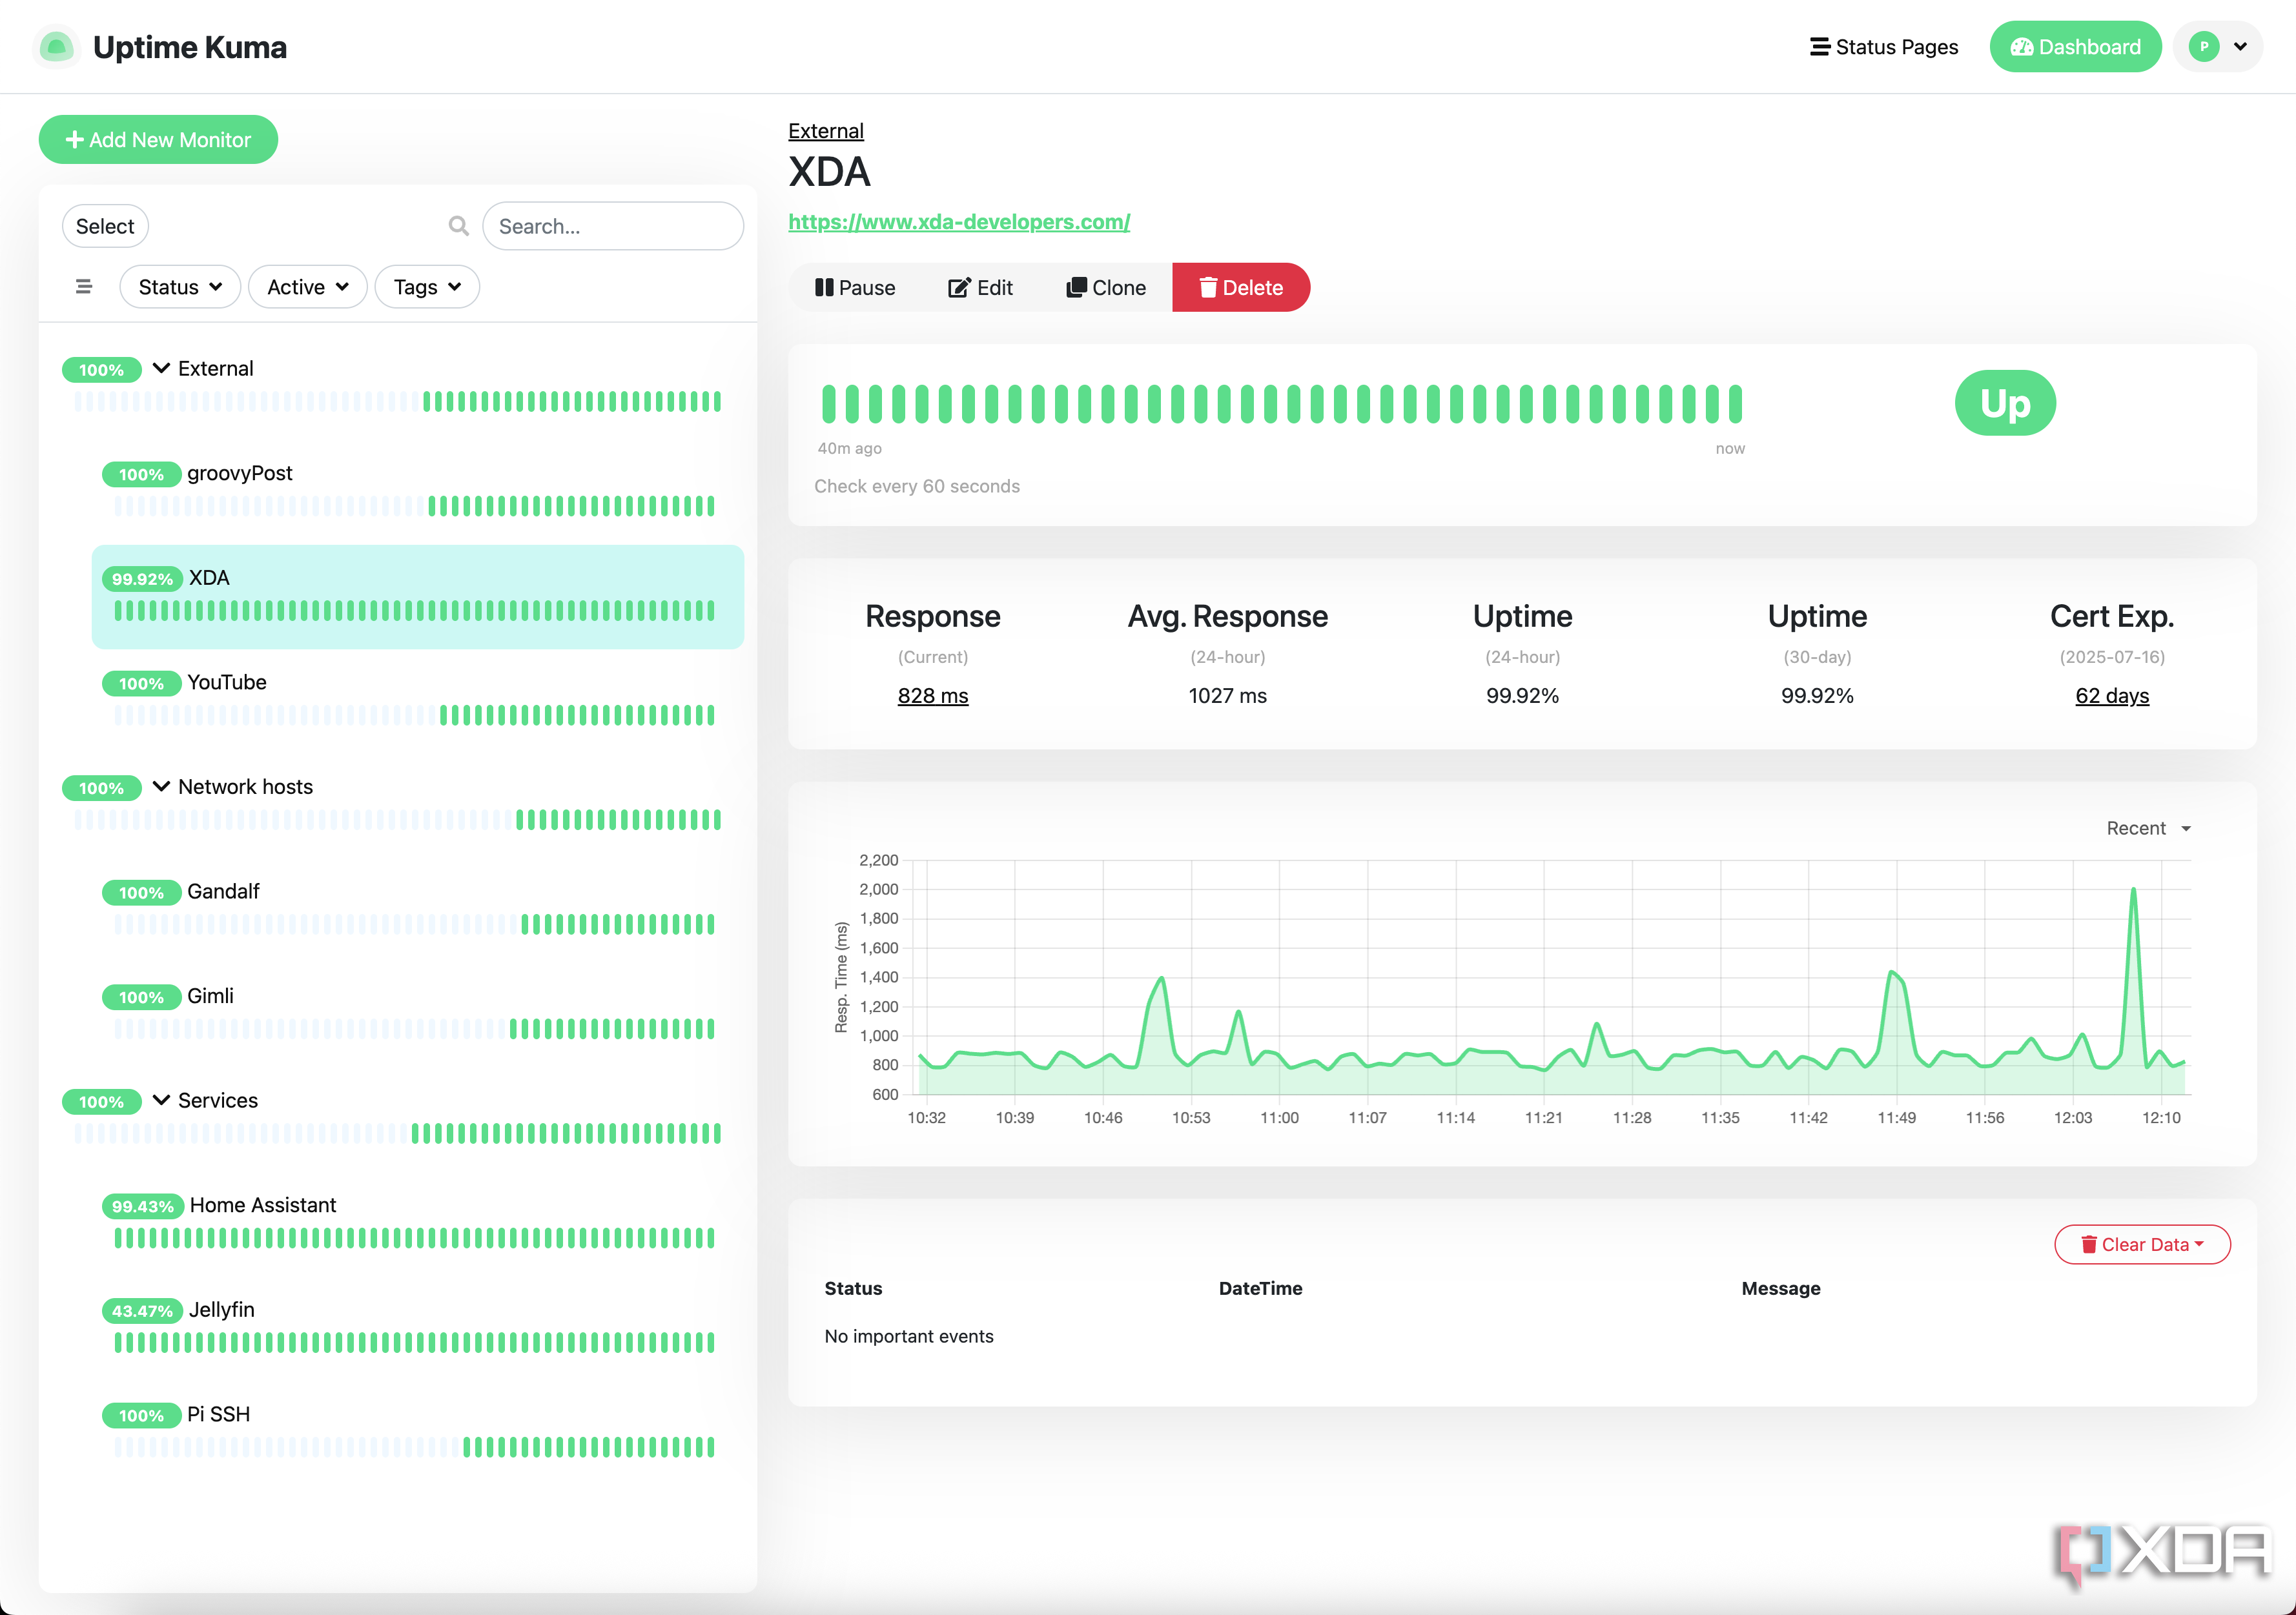This screenshot has width=2296, height=1615.
Task: Click the 99.92% badge on XDA
Action: tap(142, 579)
